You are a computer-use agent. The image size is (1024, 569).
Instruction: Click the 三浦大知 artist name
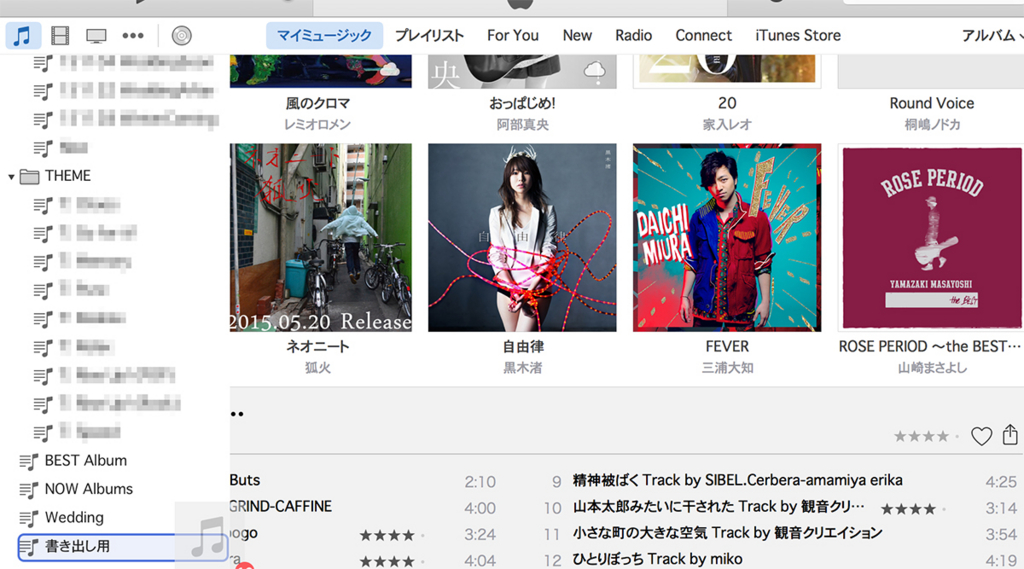point(727,368)
